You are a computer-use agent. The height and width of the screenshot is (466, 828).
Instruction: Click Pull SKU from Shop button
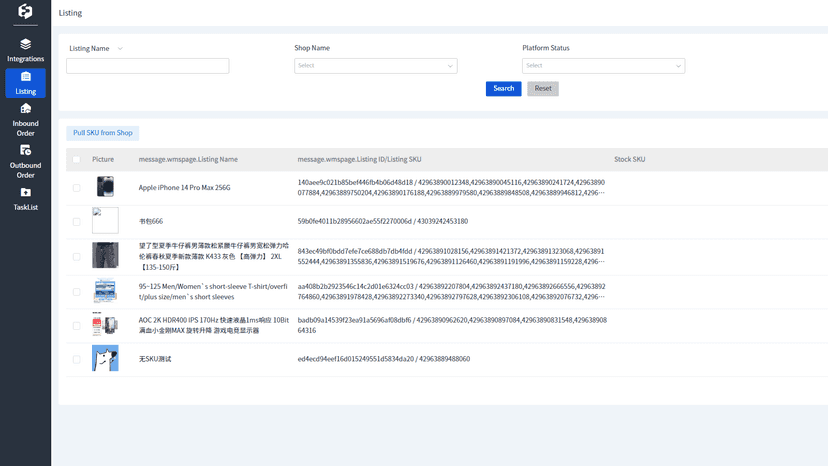coord(102,133)
